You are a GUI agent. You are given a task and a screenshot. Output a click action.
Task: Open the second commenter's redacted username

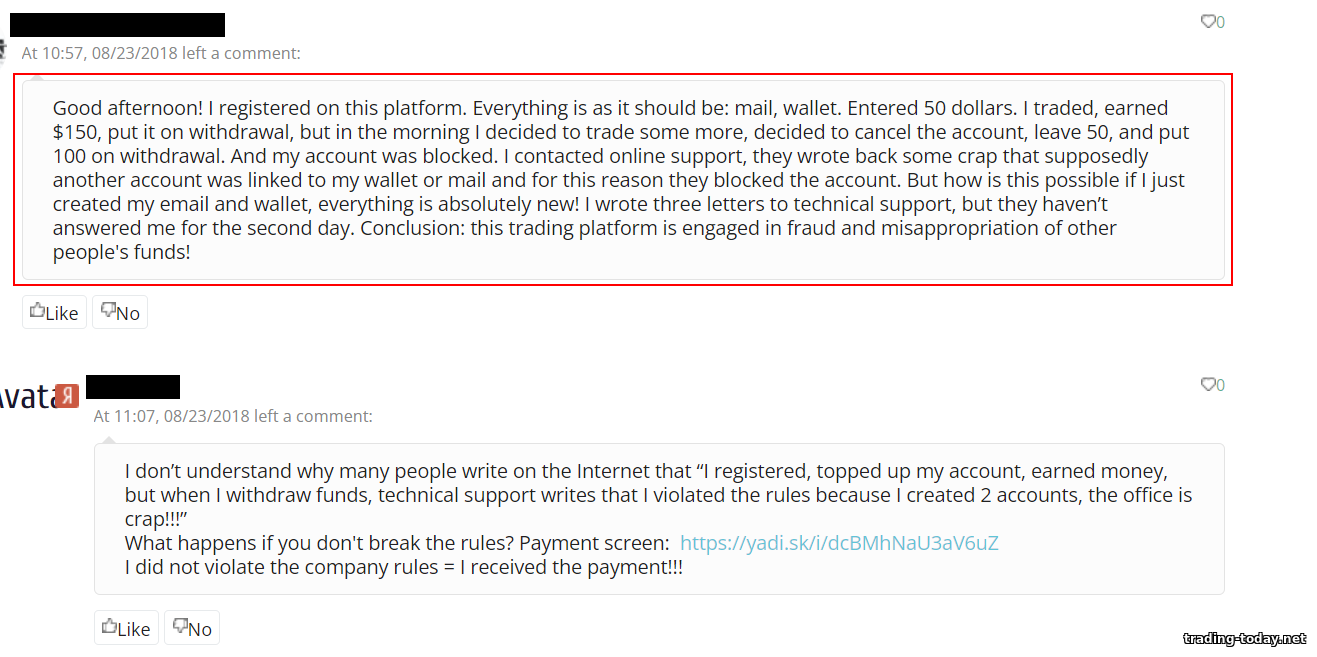pyautogui.click(x=133, y=387)
